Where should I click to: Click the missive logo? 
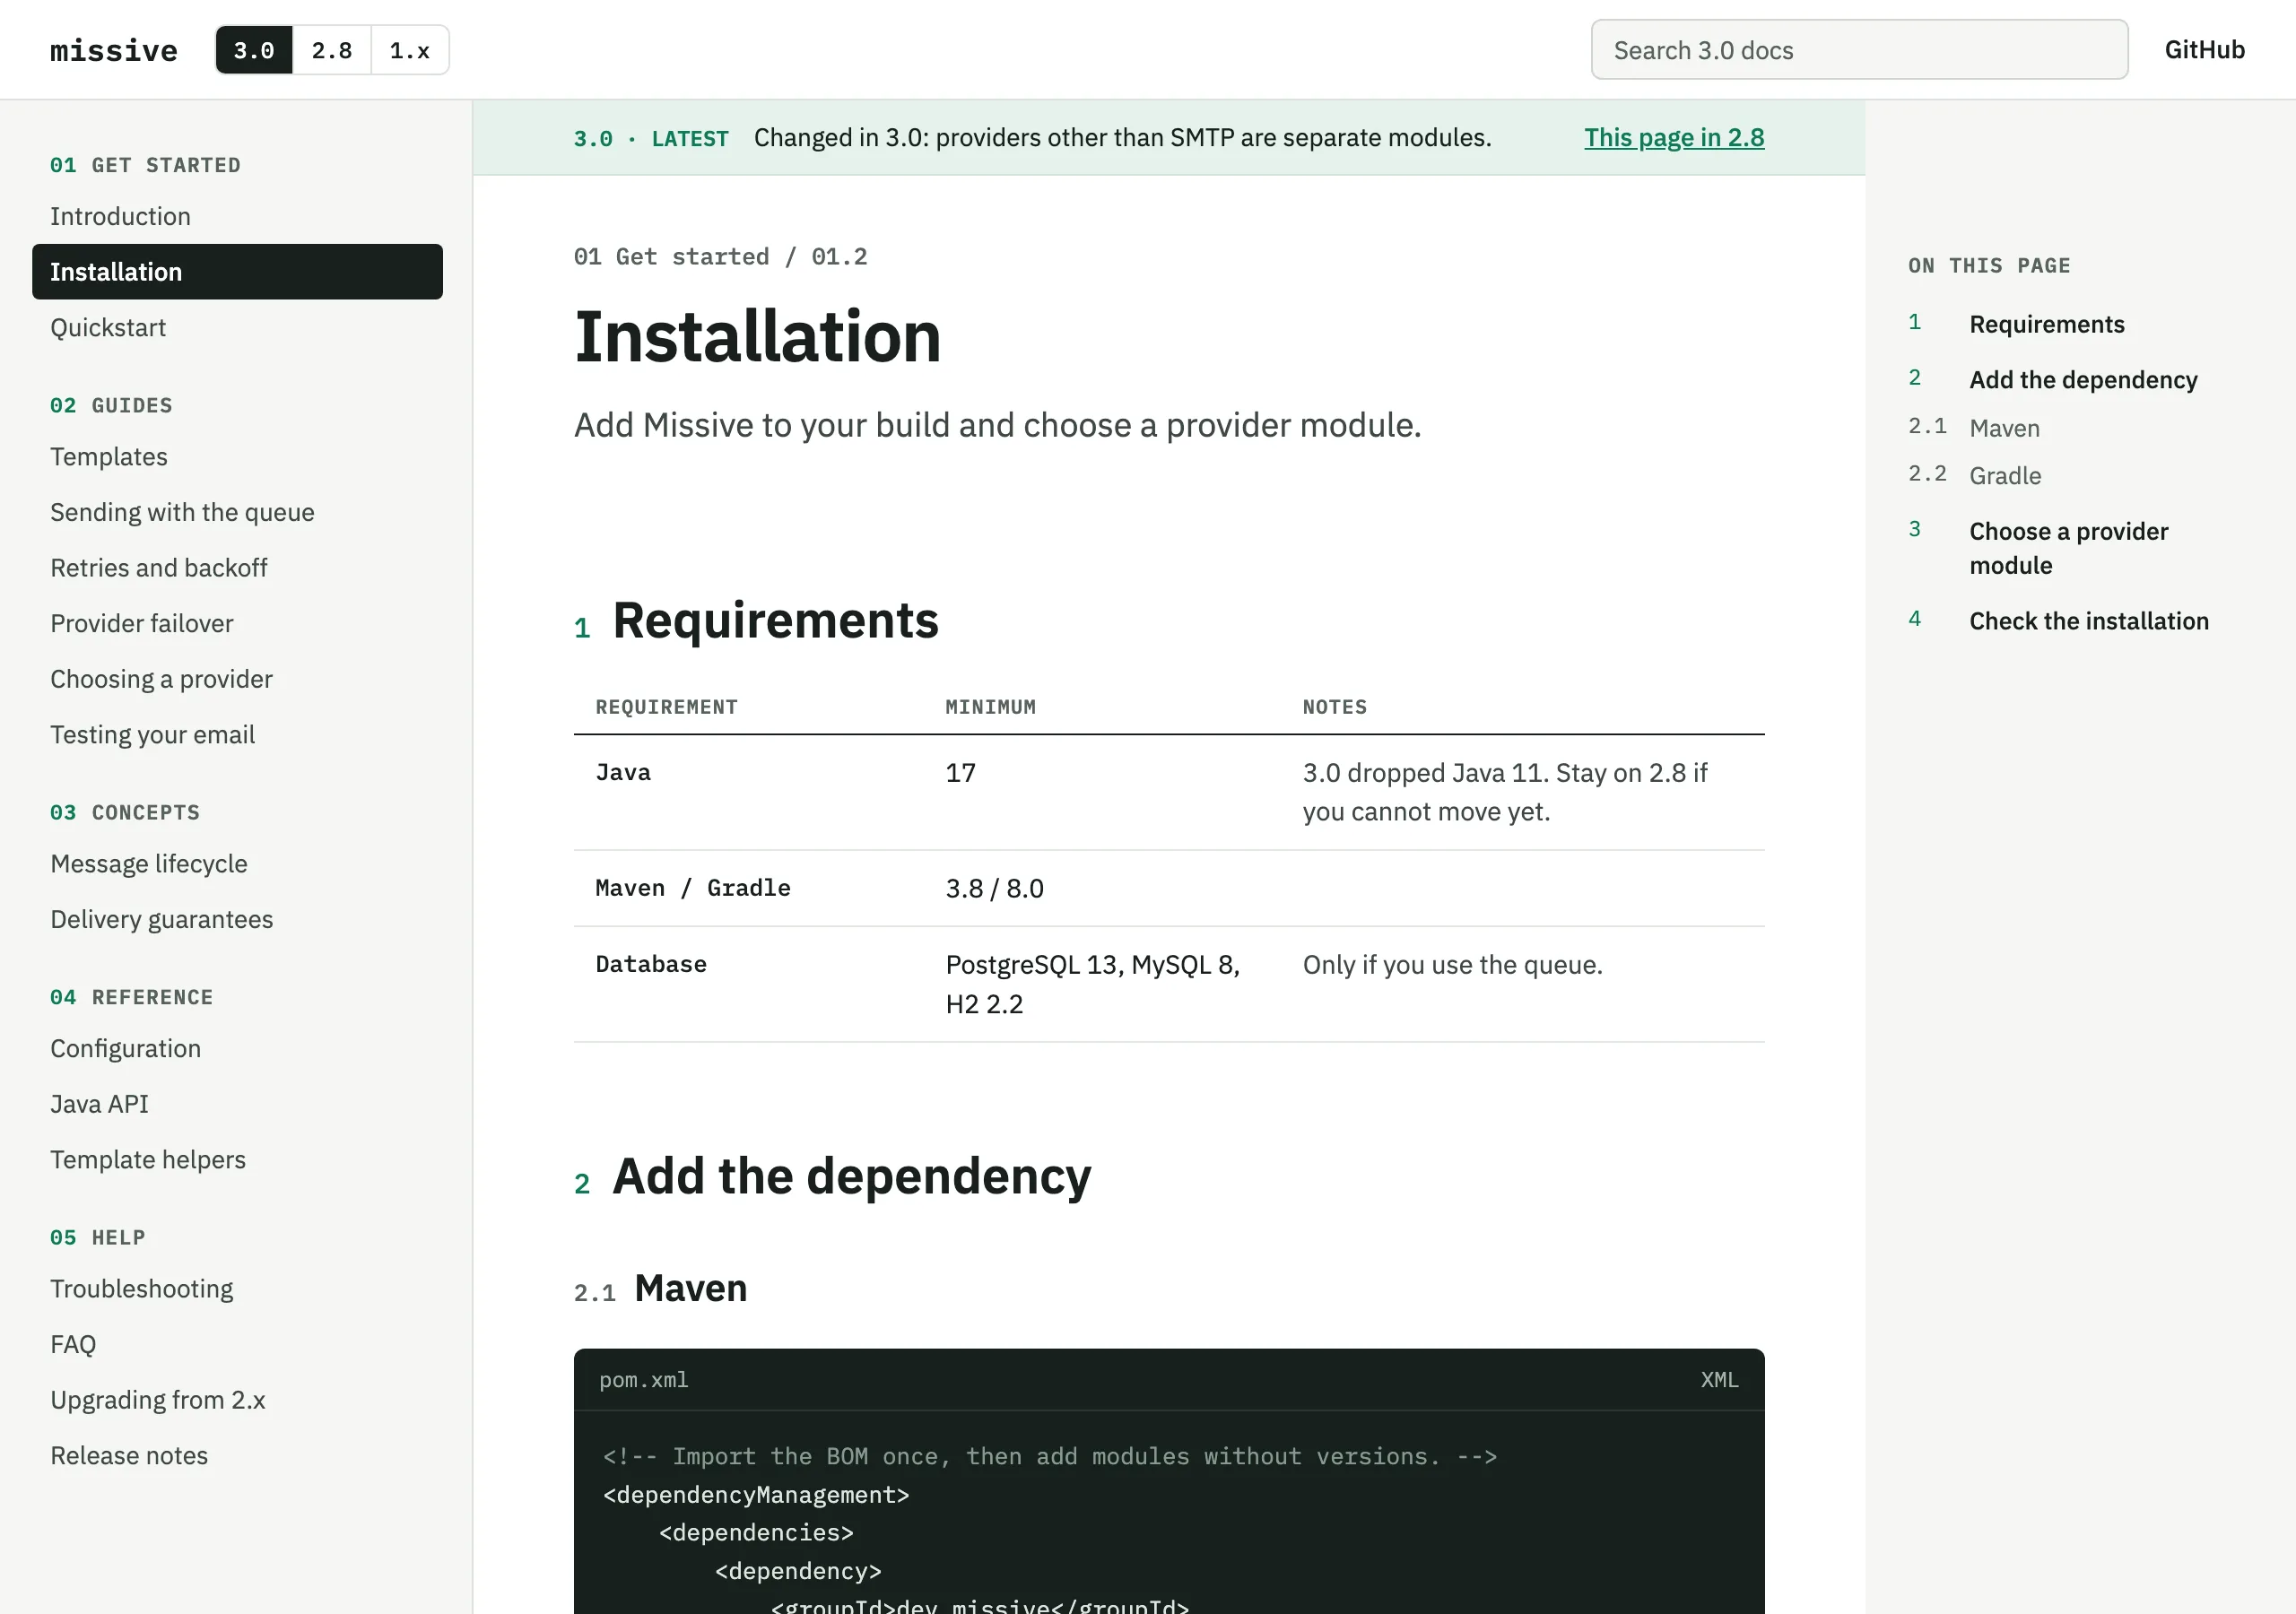click(114, 50)
